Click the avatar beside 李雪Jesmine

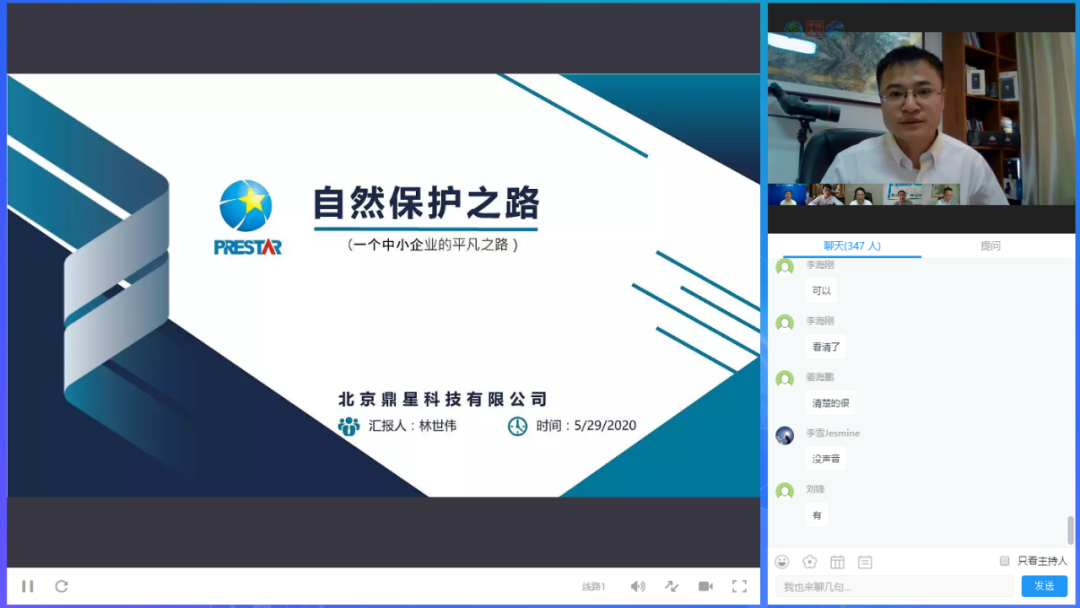(x=785, y=435)
